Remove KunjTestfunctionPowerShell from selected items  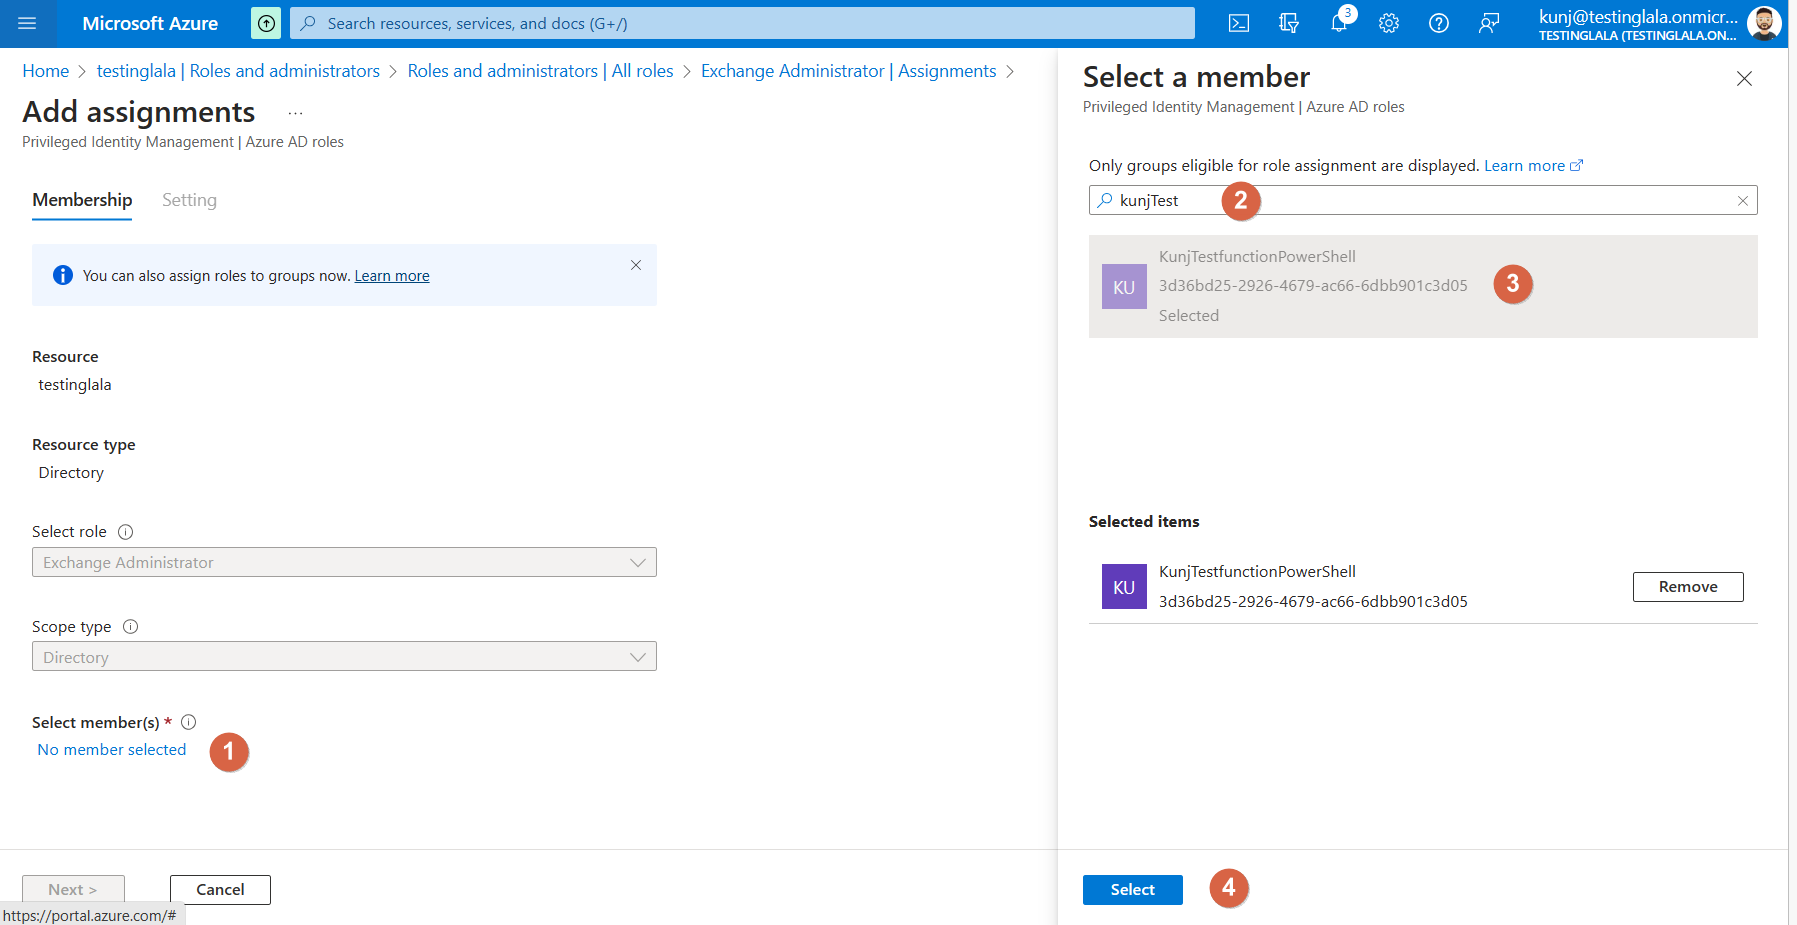(x=1687, y=587)
